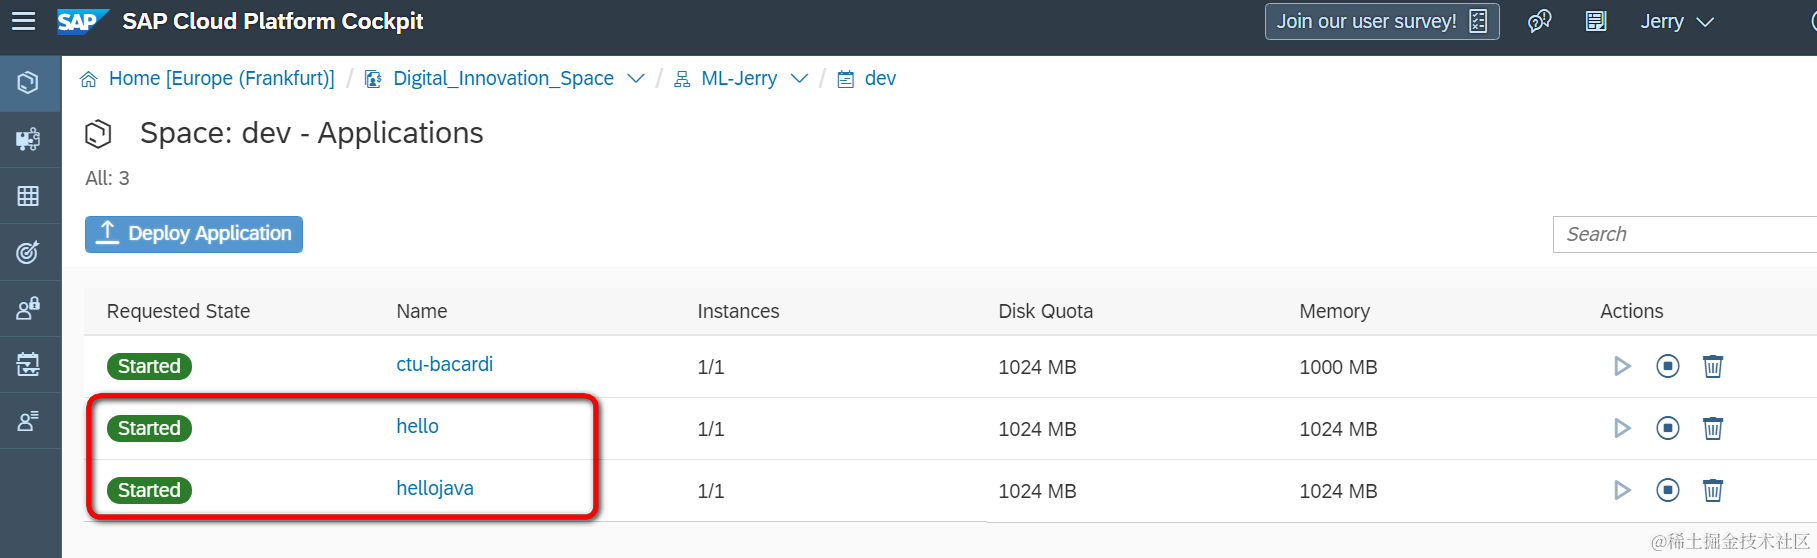
Task: Click the cube icon beside the Space title
Action: click(x=98, y=134)
